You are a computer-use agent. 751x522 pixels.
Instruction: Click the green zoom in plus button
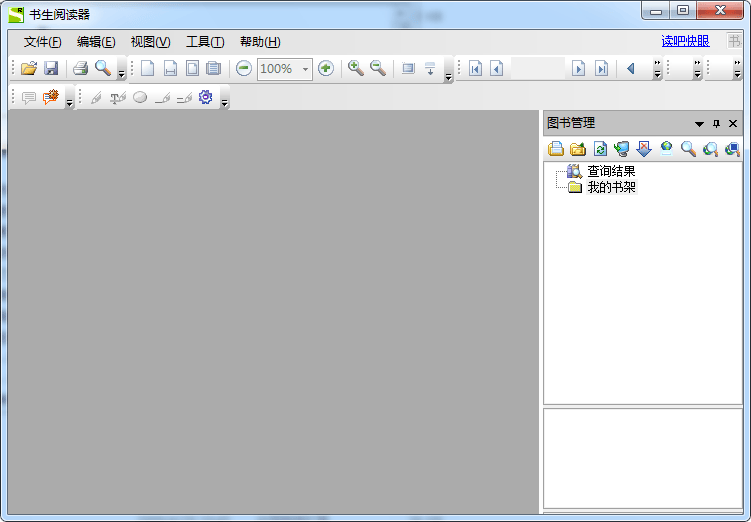coord(326,69)
